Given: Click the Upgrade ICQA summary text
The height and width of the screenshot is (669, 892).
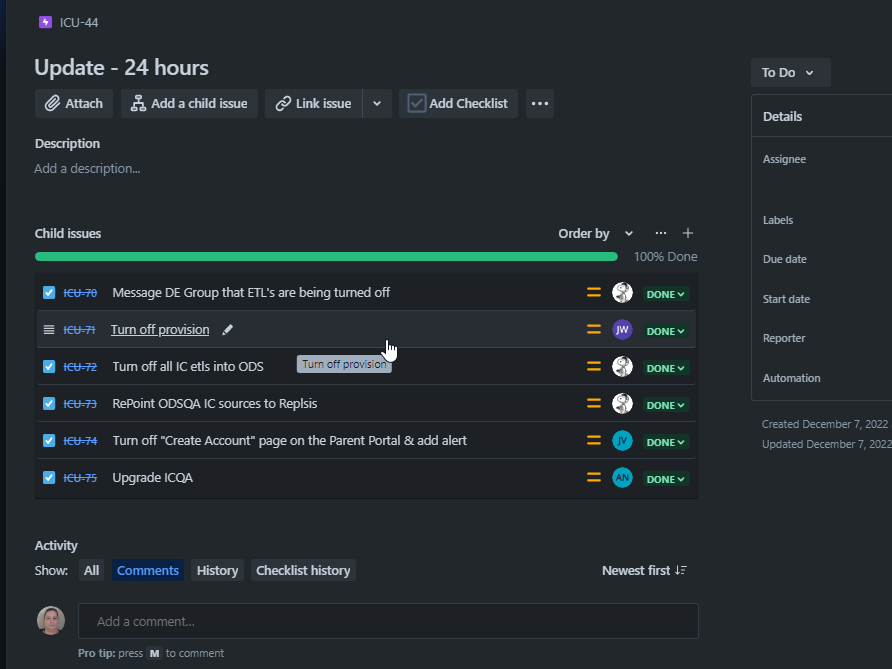Looking at the screenshot, I should 152,477.
